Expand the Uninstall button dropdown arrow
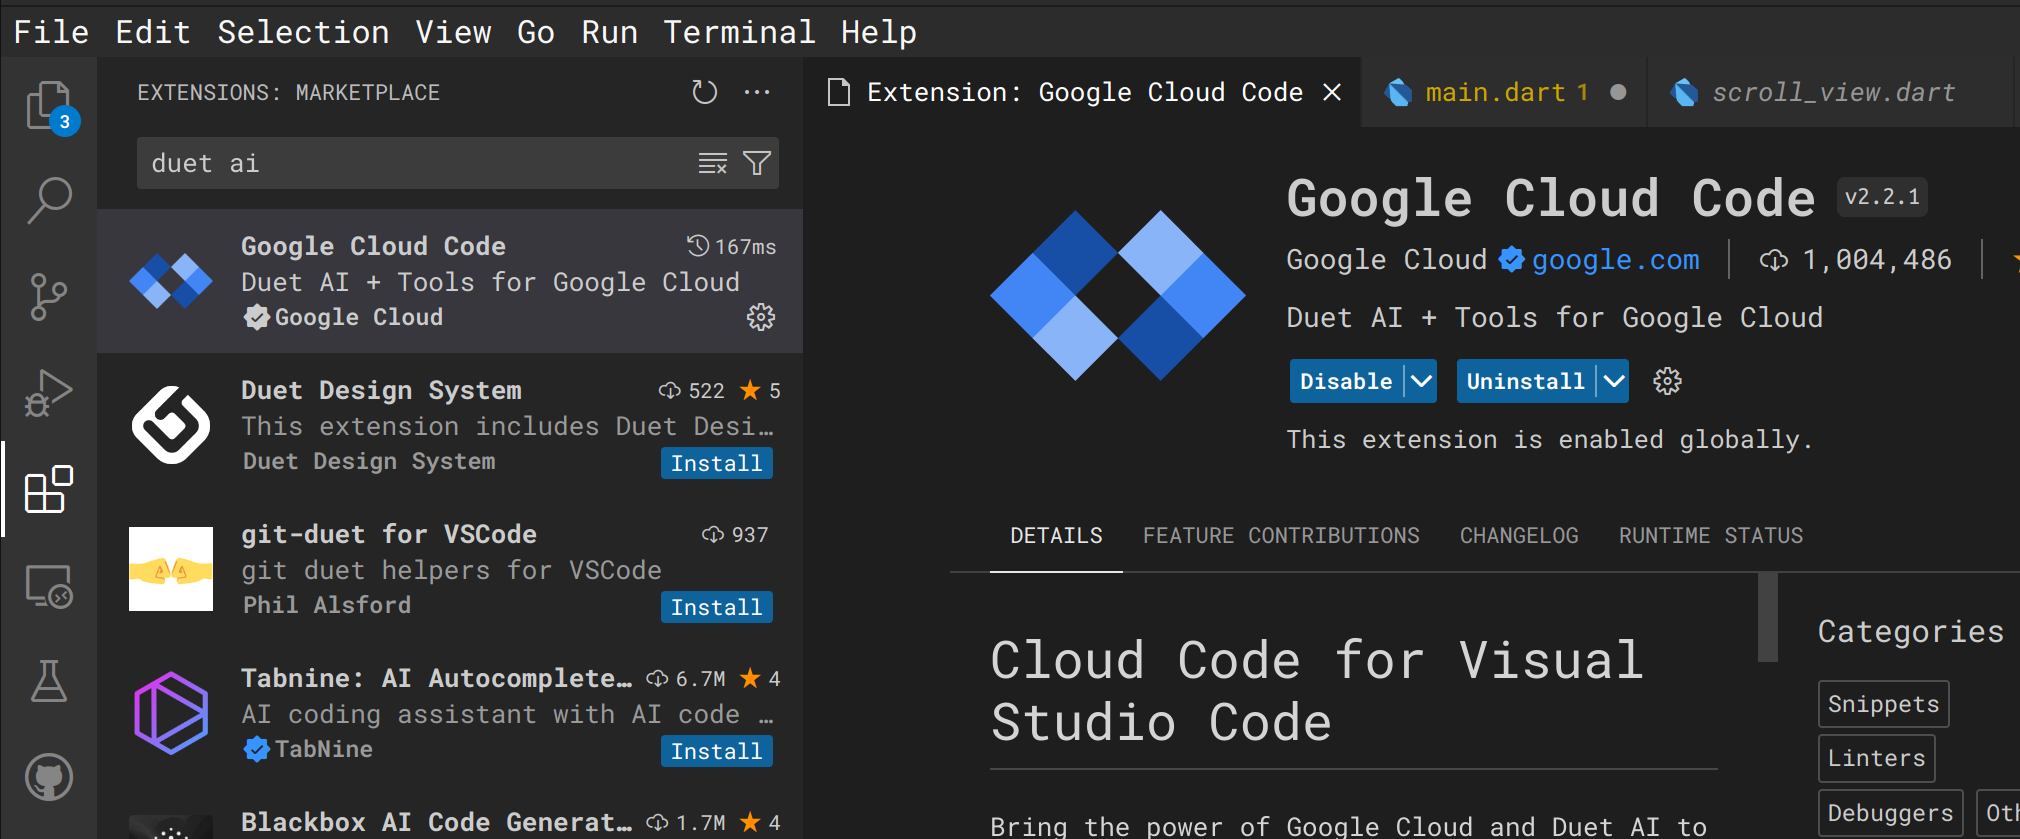Screen dimensions: 2020x839 (1613, 381)
